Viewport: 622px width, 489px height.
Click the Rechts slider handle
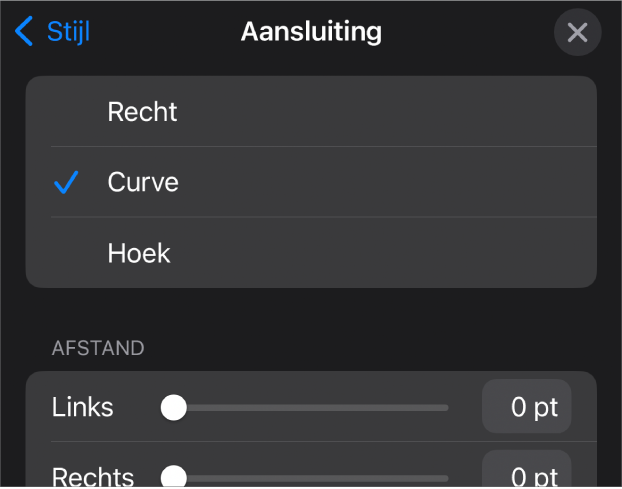174,476
